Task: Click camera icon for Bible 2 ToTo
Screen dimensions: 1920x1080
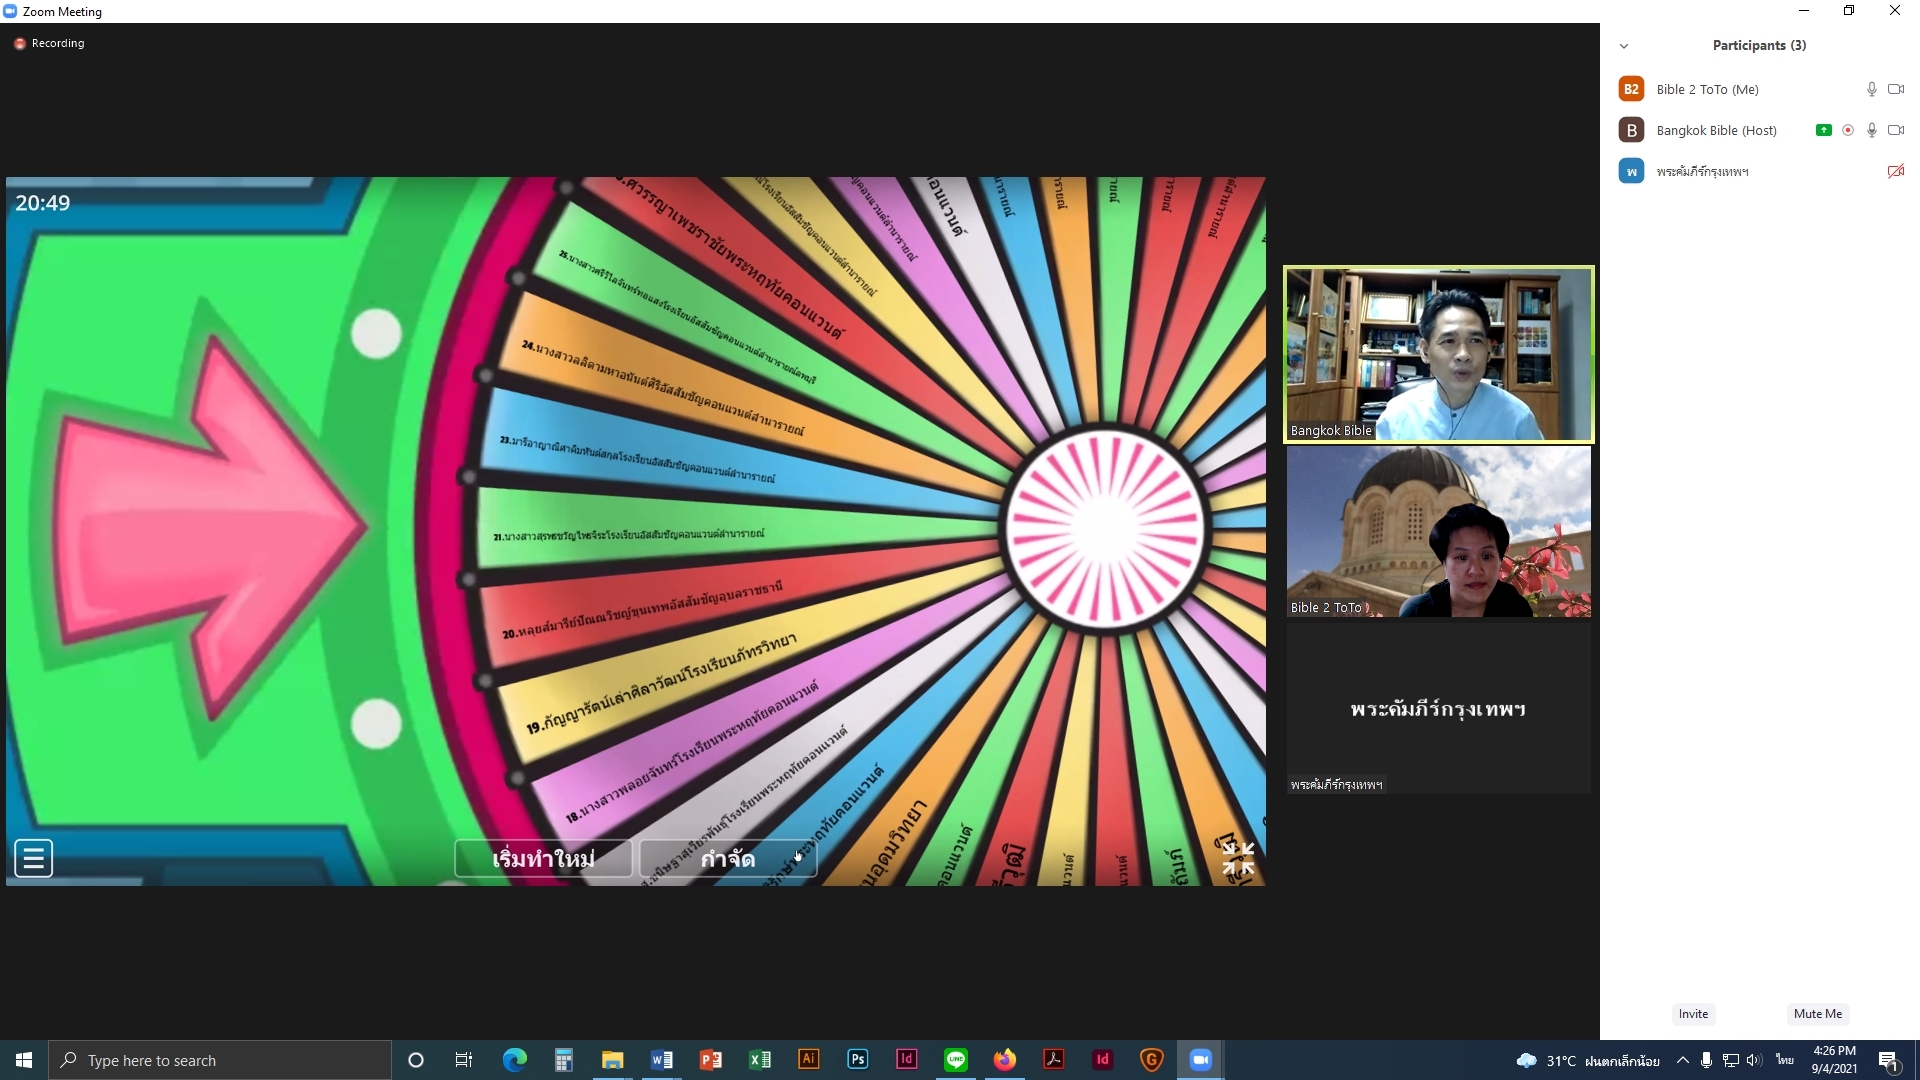Action: pos(1896,89)
